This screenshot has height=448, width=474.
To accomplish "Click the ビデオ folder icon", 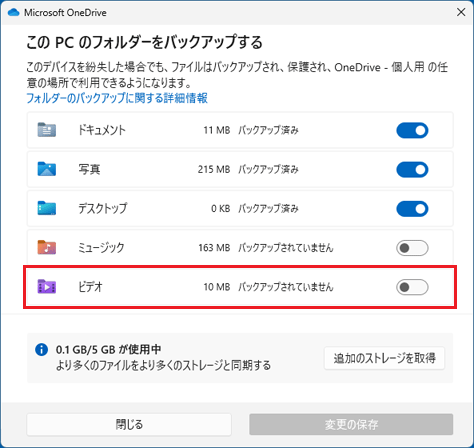I will (47, 287).
